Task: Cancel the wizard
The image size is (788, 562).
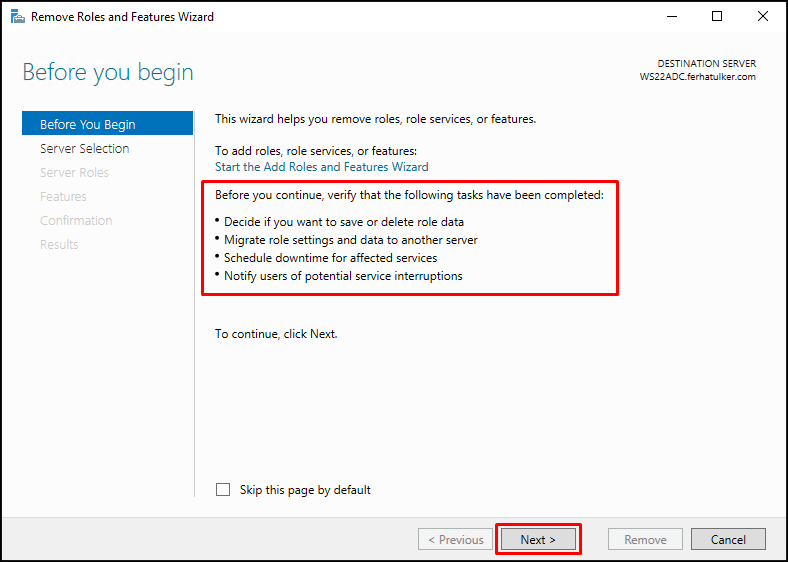Action: pos(728,540)
